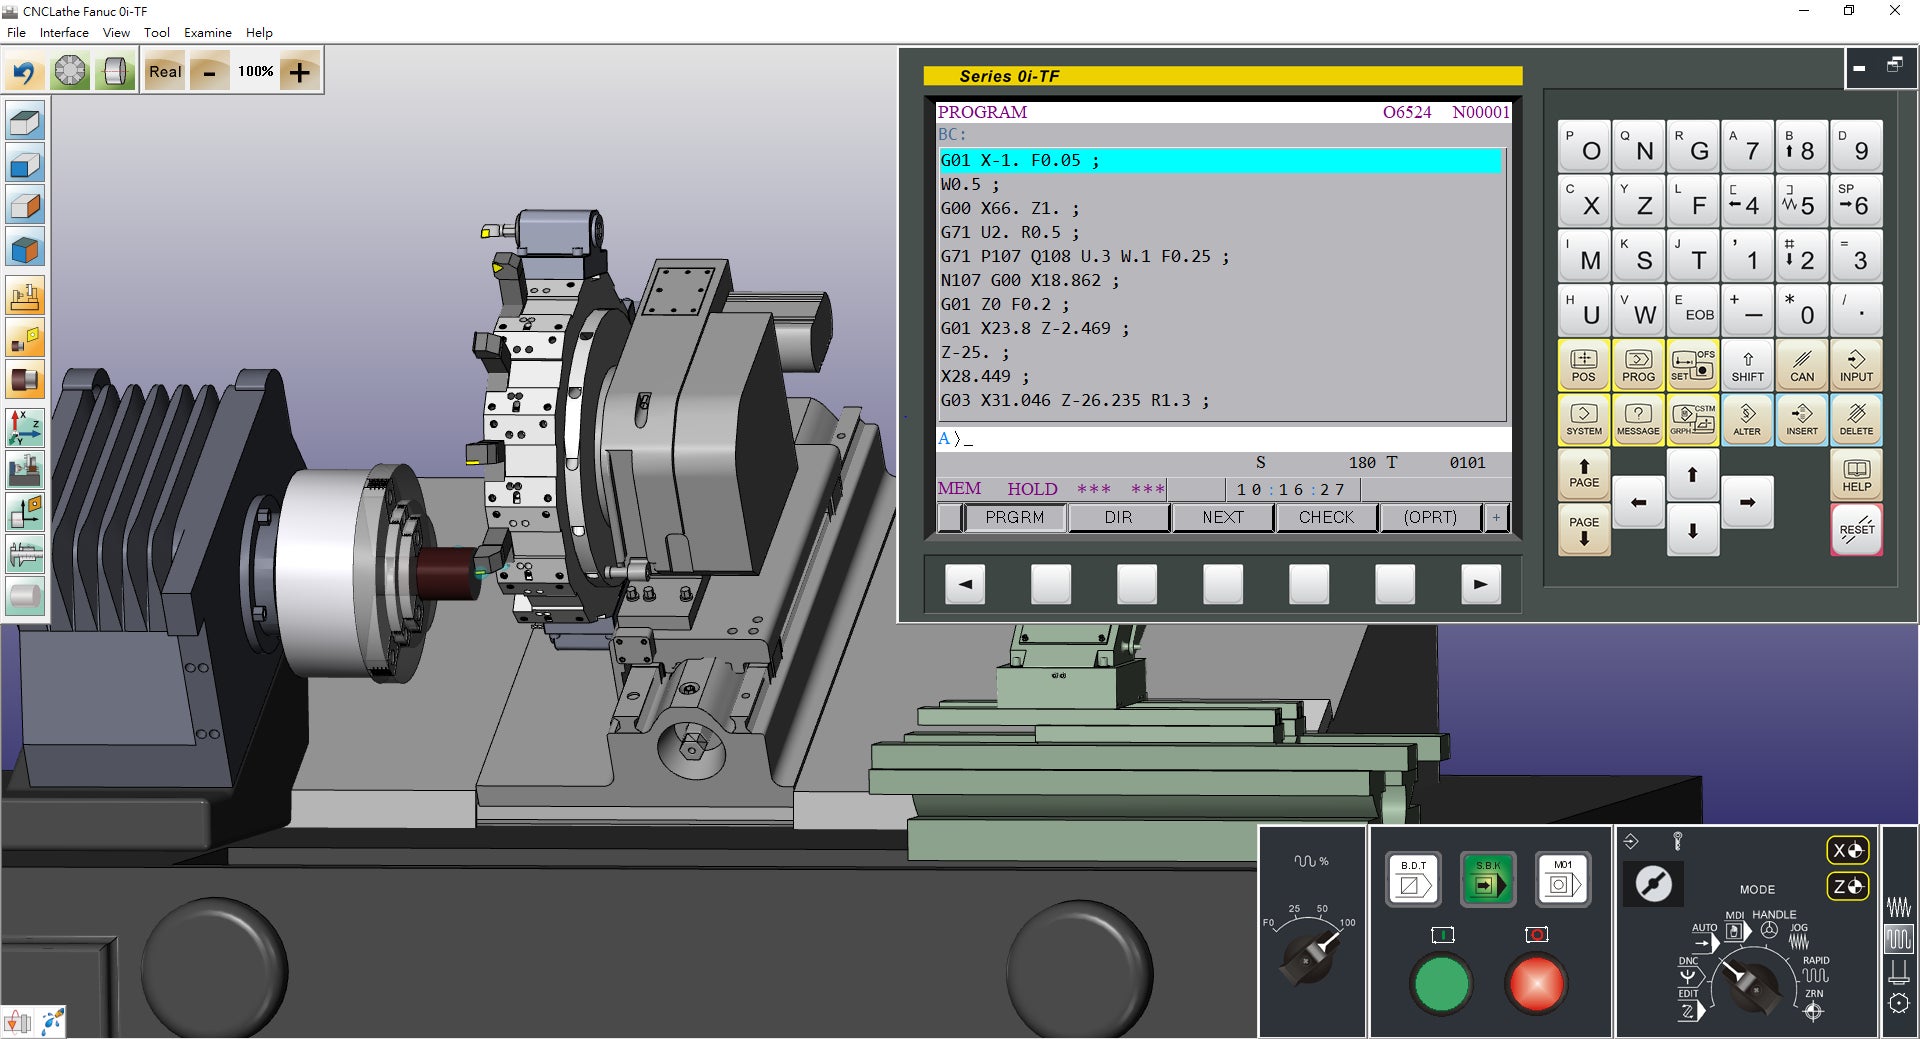Click the DELETE edit key
Screen dimensions: 1920x1039
(1856, 419)
